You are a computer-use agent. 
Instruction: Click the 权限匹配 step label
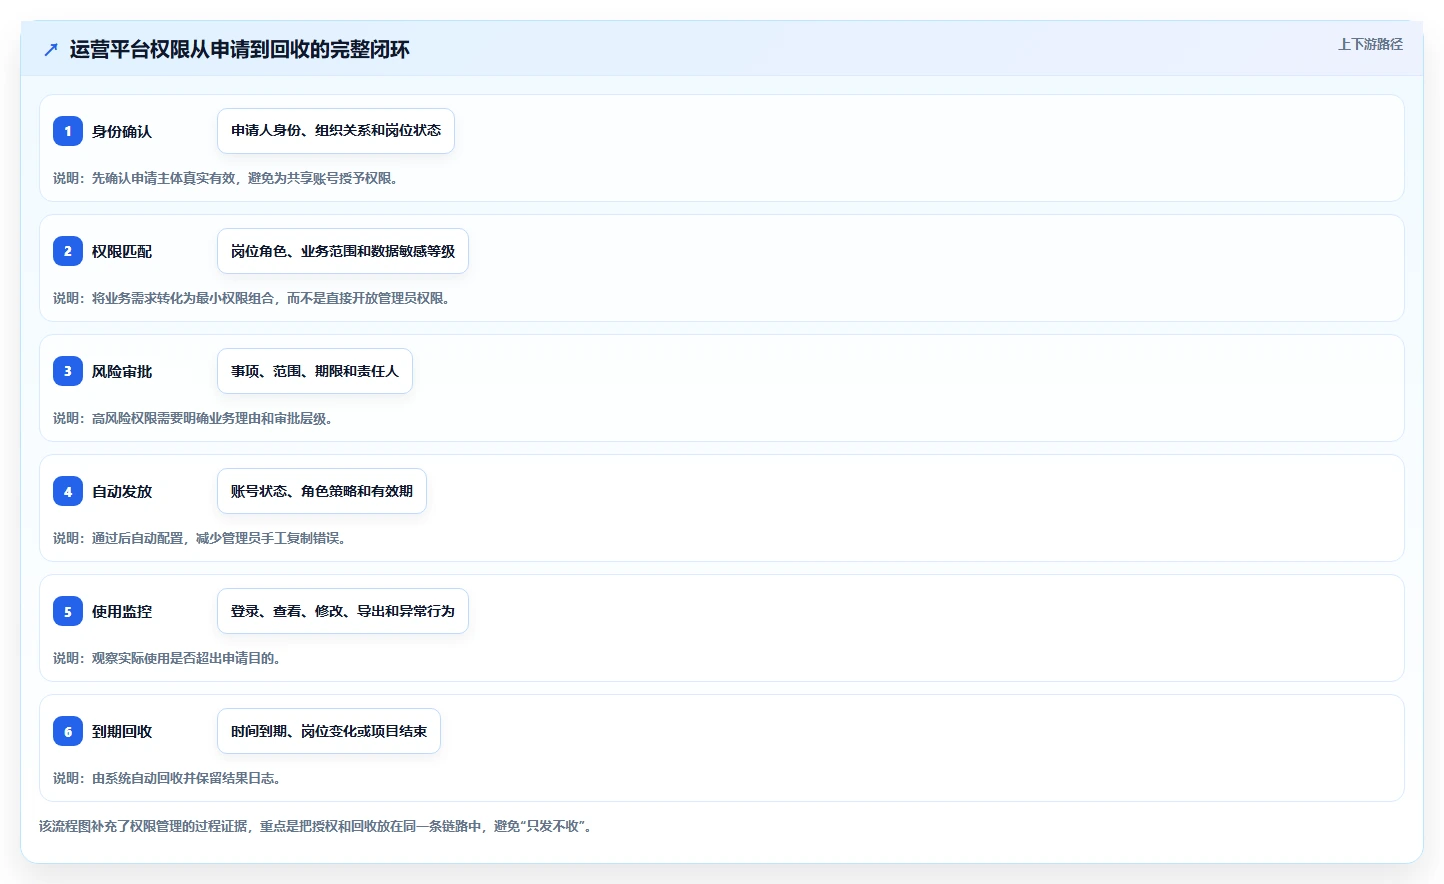click(122, 251)
